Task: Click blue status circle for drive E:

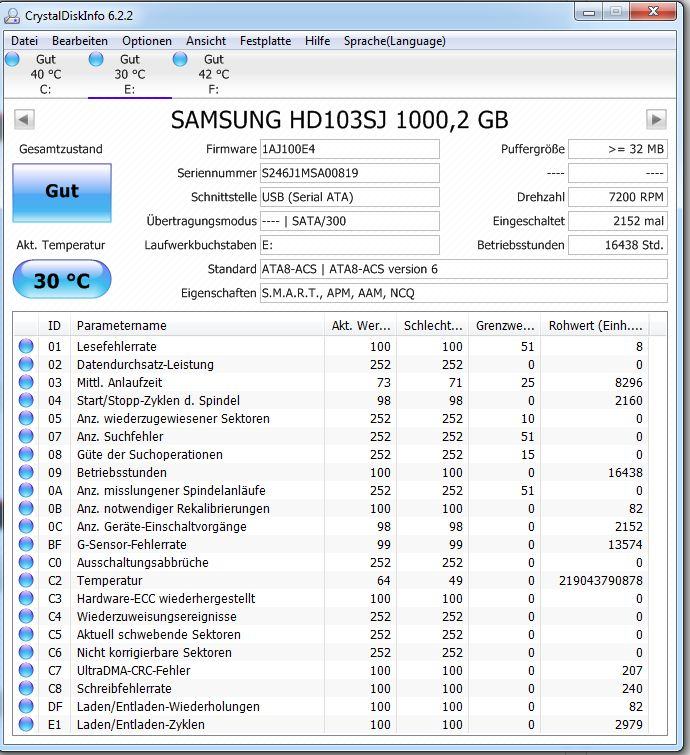Action: click(x=96, y=59)
